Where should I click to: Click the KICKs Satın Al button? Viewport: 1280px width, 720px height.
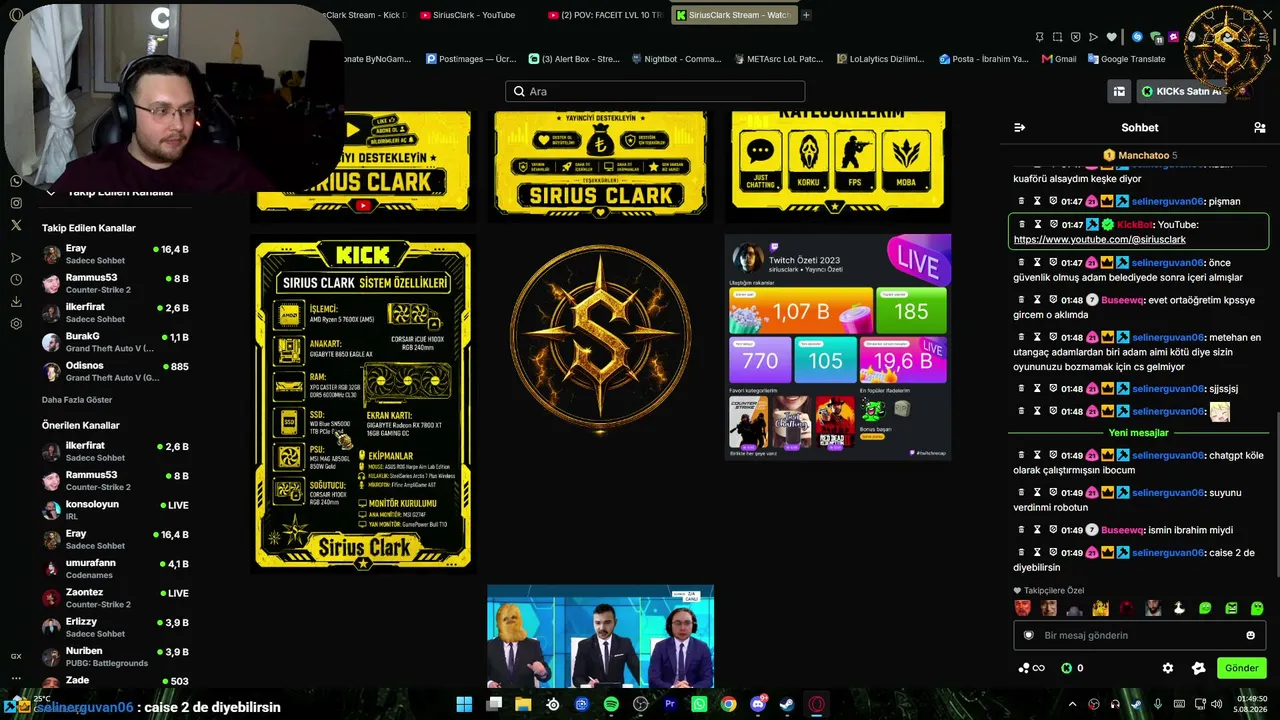pos(1181,91)
